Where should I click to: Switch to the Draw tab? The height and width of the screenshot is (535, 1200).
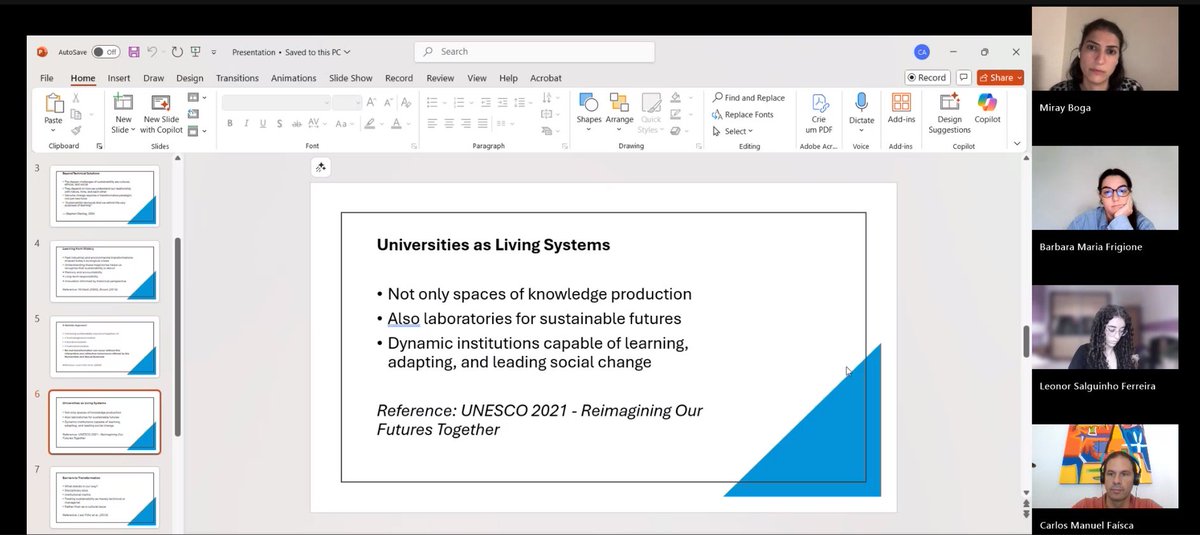point(154,78)
